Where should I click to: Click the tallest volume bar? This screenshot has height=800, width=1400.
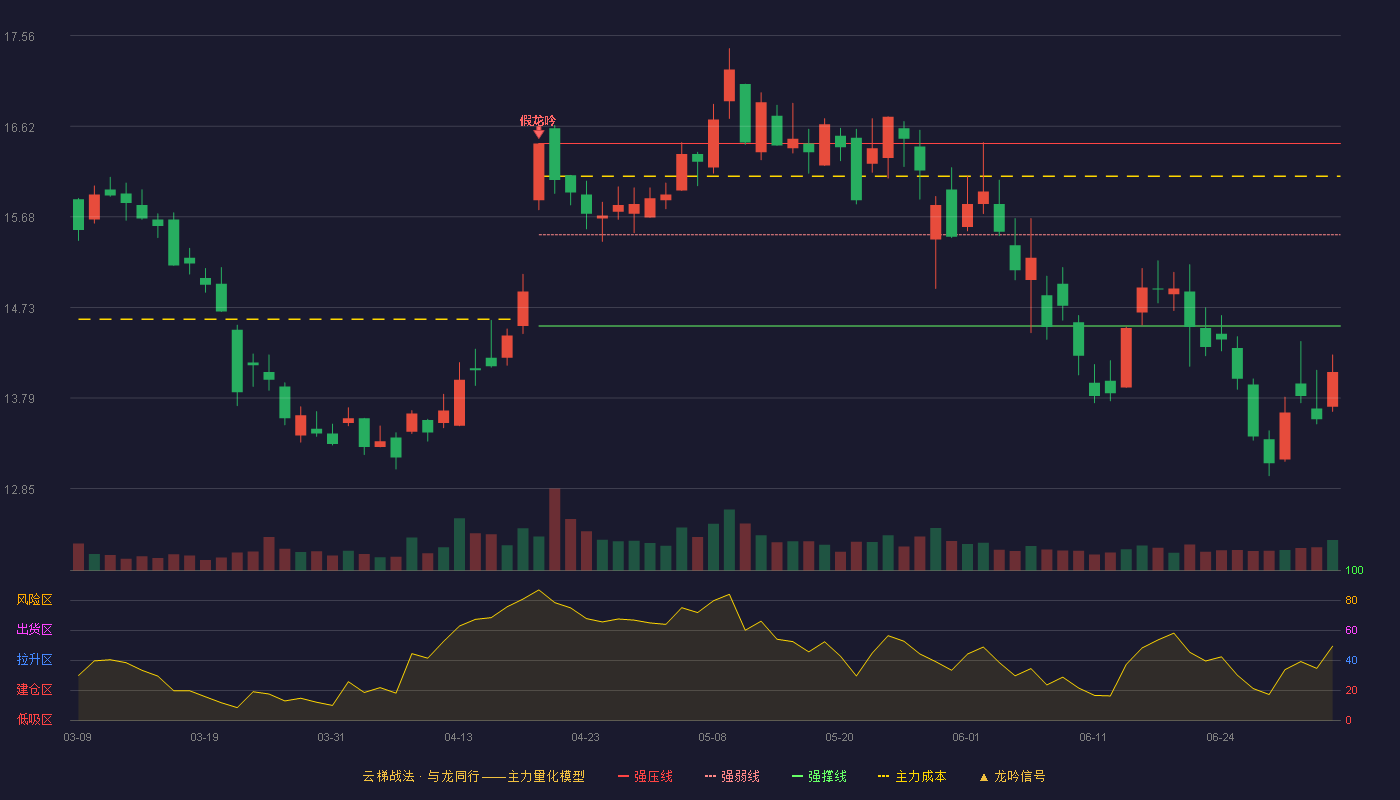click(555, 529)
